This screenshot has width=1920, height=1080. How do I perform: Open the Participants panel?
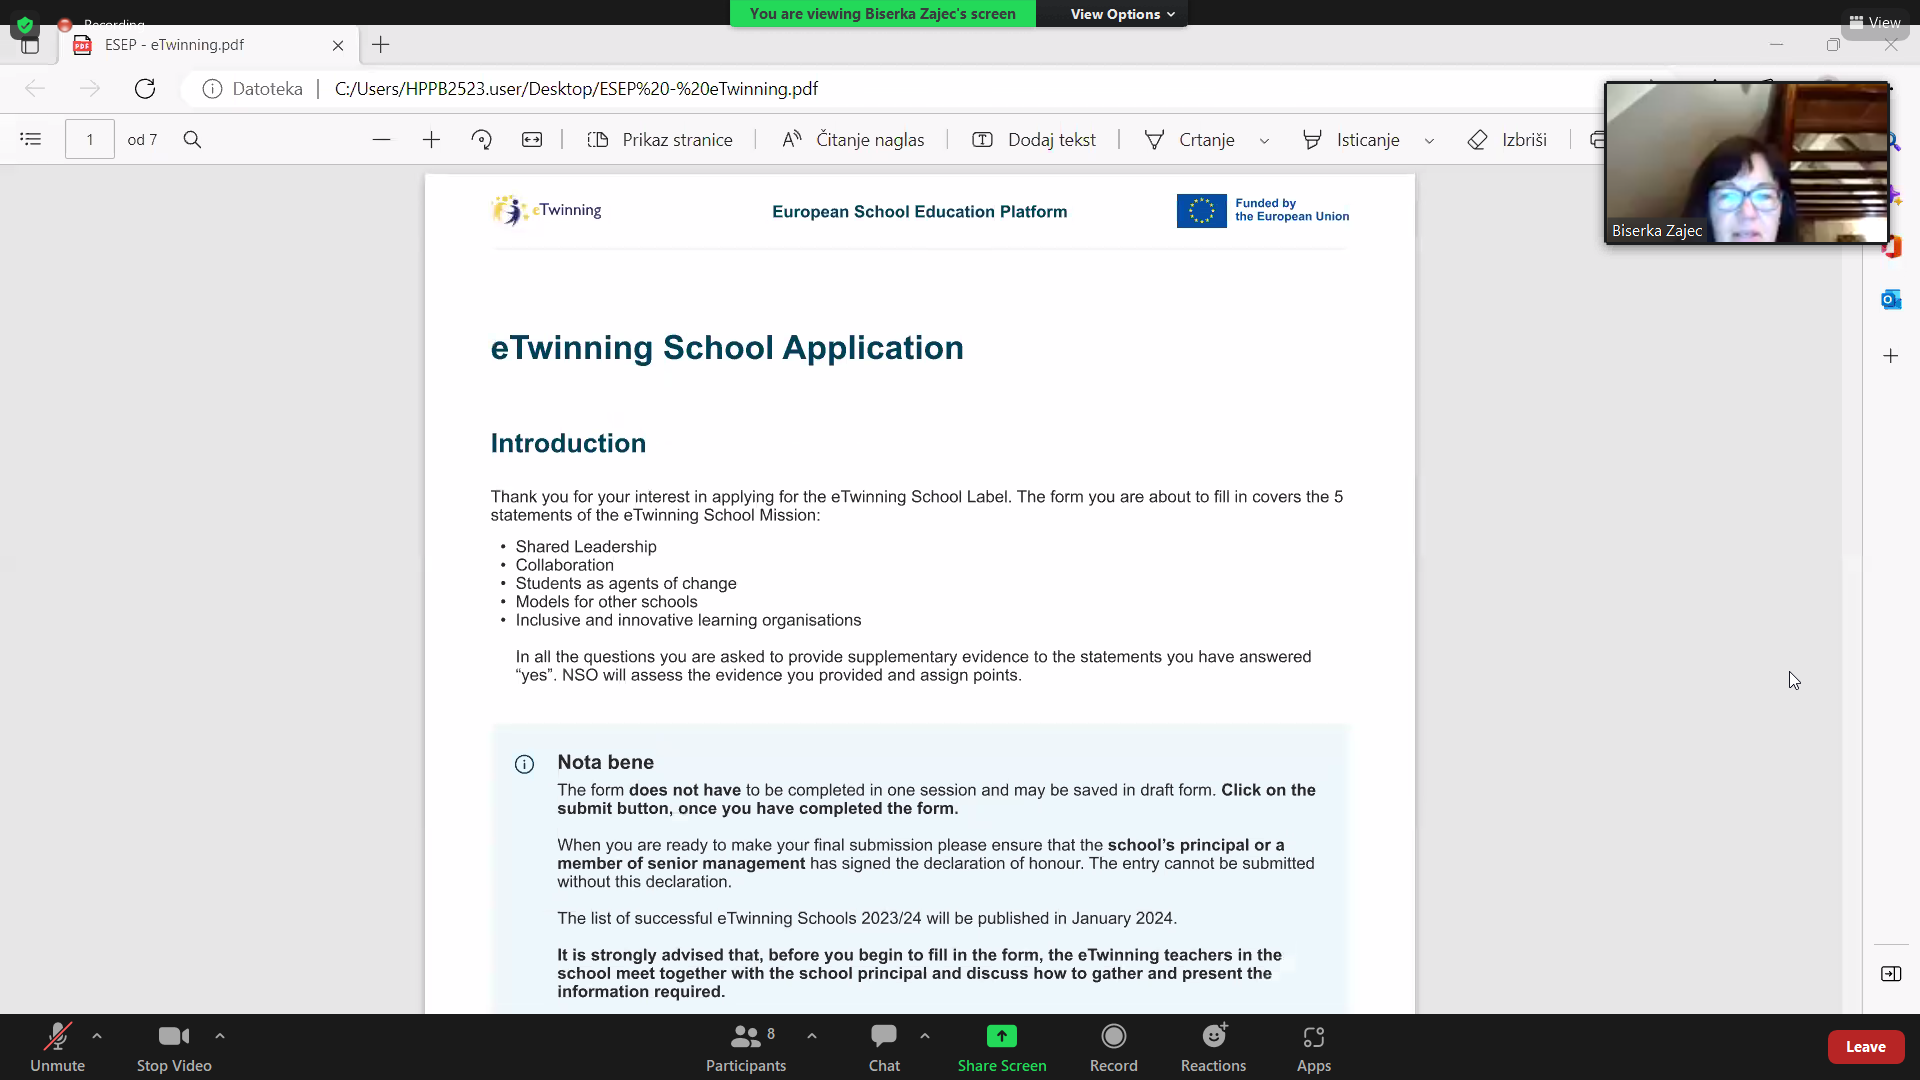(746, 1047)
